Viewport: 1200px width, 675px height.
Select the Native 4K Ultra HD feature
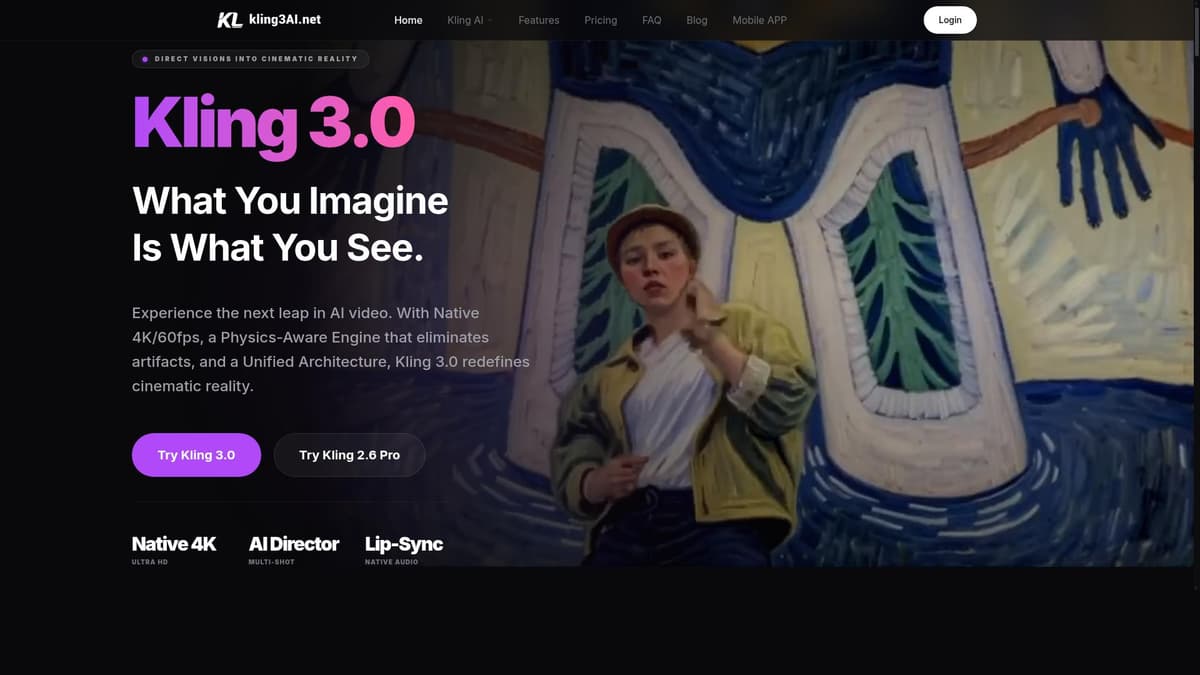[174, 549]
